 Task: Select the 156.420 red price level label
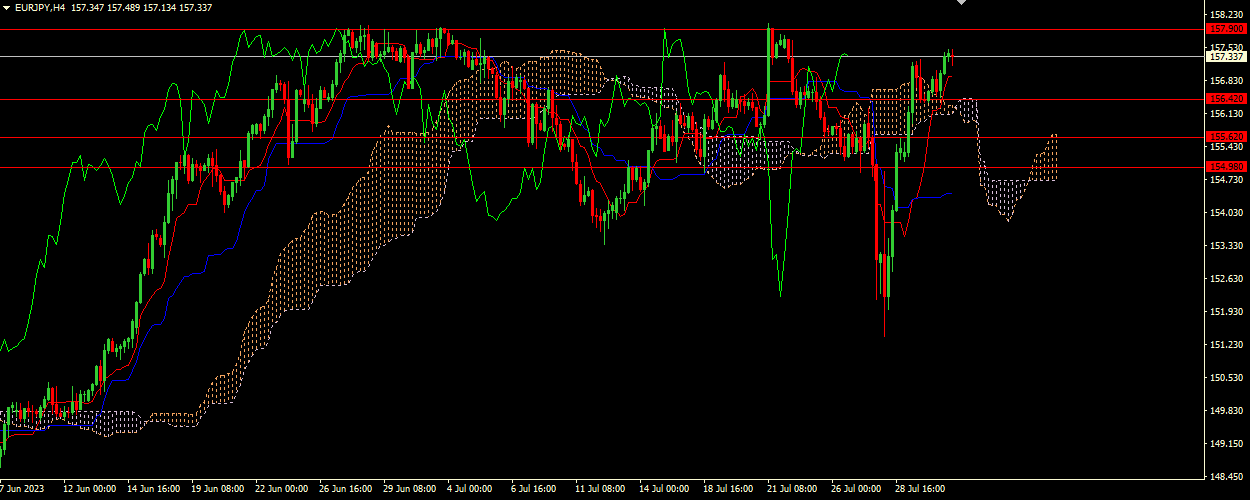click(1226, 99)
